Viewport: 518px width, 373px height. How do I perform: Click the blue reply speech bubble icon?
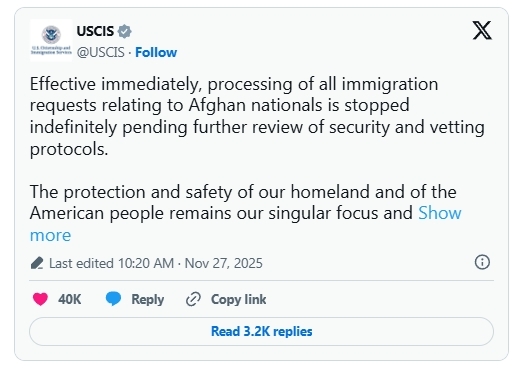click(113, 299)
